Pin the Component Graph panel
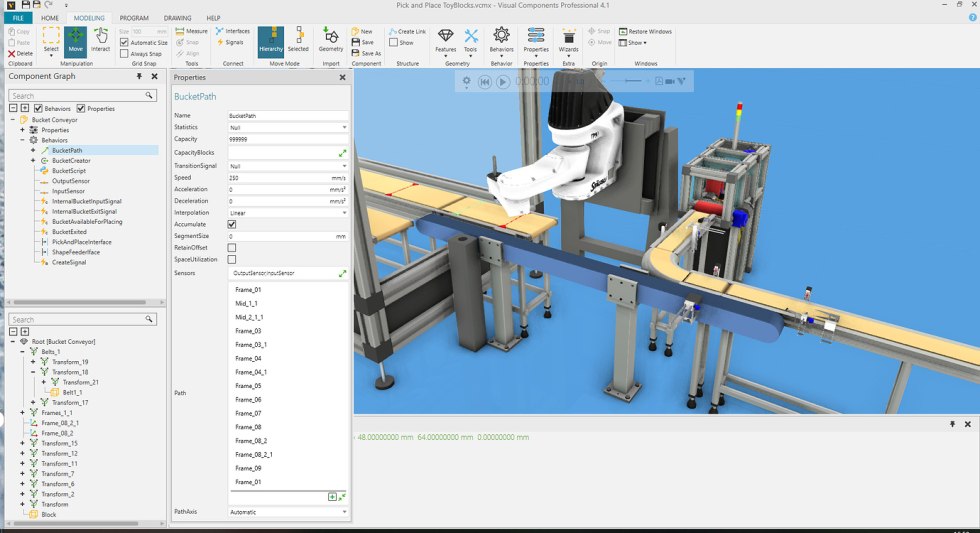This screenshot has height=533, width=980. pyautogui.click(x=138, y=76)
